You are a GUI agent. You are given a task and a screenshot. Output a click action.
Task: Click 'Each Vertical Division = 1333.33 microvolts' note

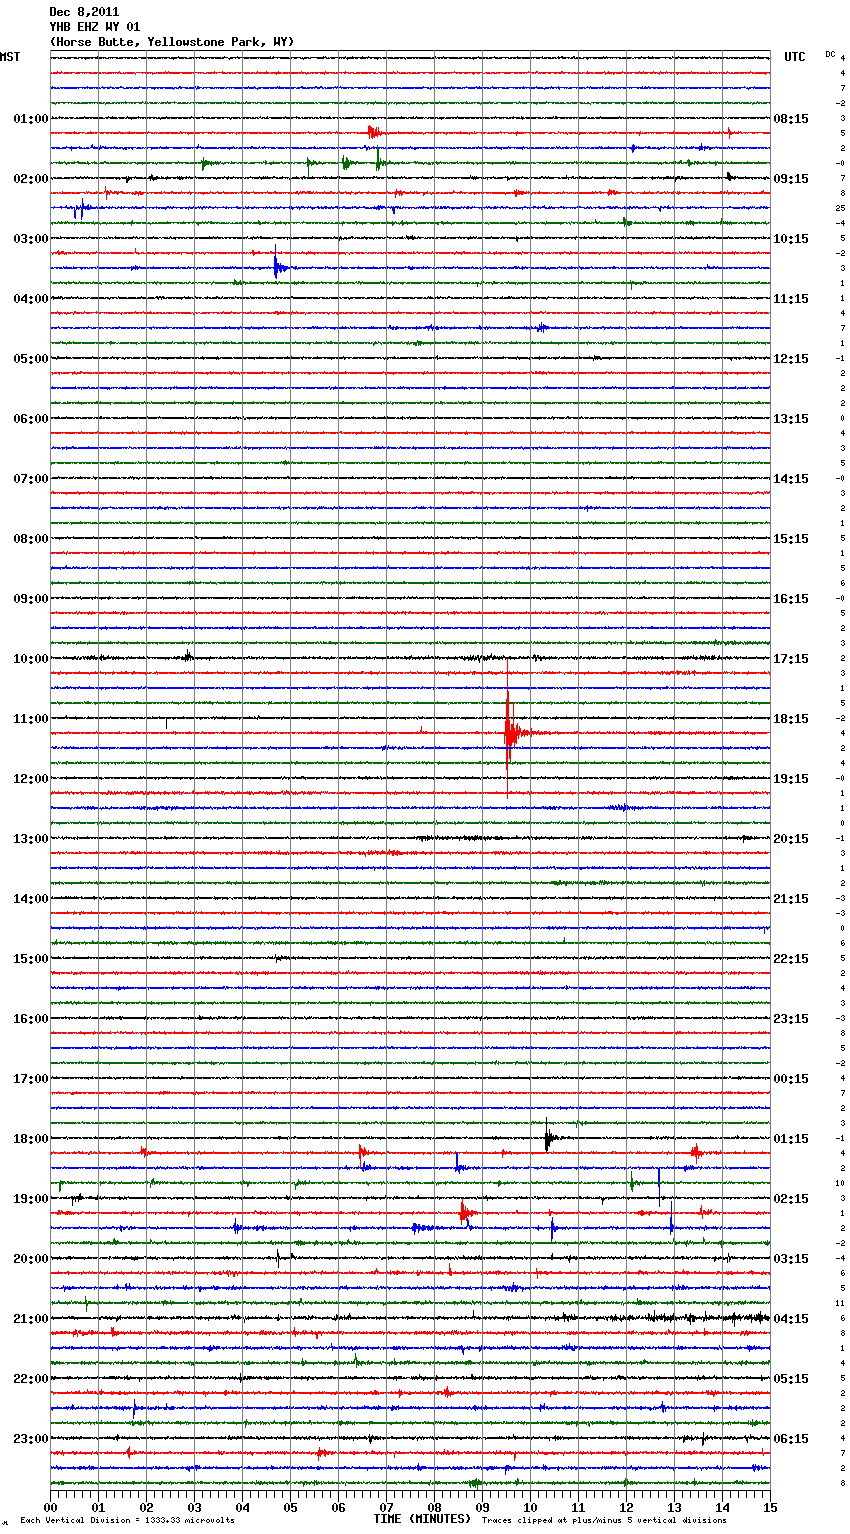(x=127, y=1520)
